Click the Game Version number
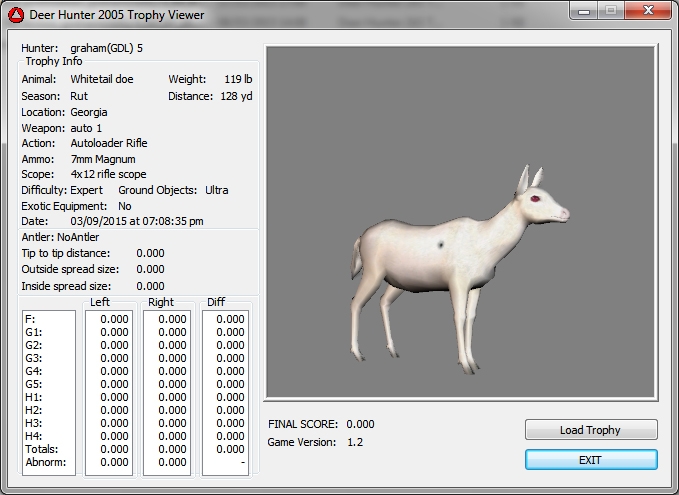 click(x=354, y=442)
